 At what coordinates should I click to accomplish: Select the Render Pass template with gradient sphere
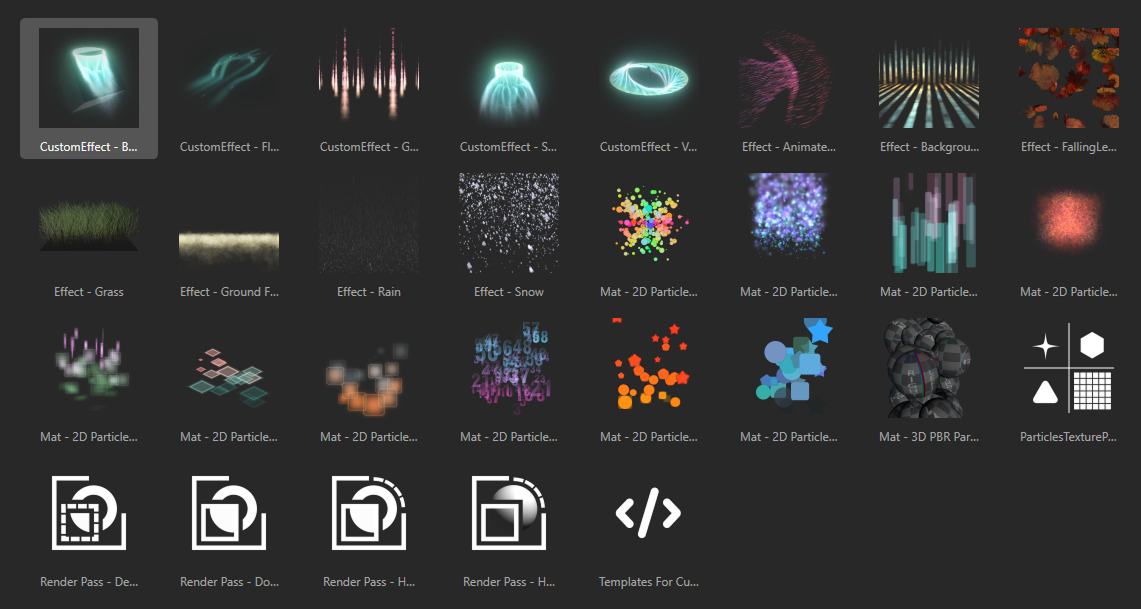(x=508, y=513)
